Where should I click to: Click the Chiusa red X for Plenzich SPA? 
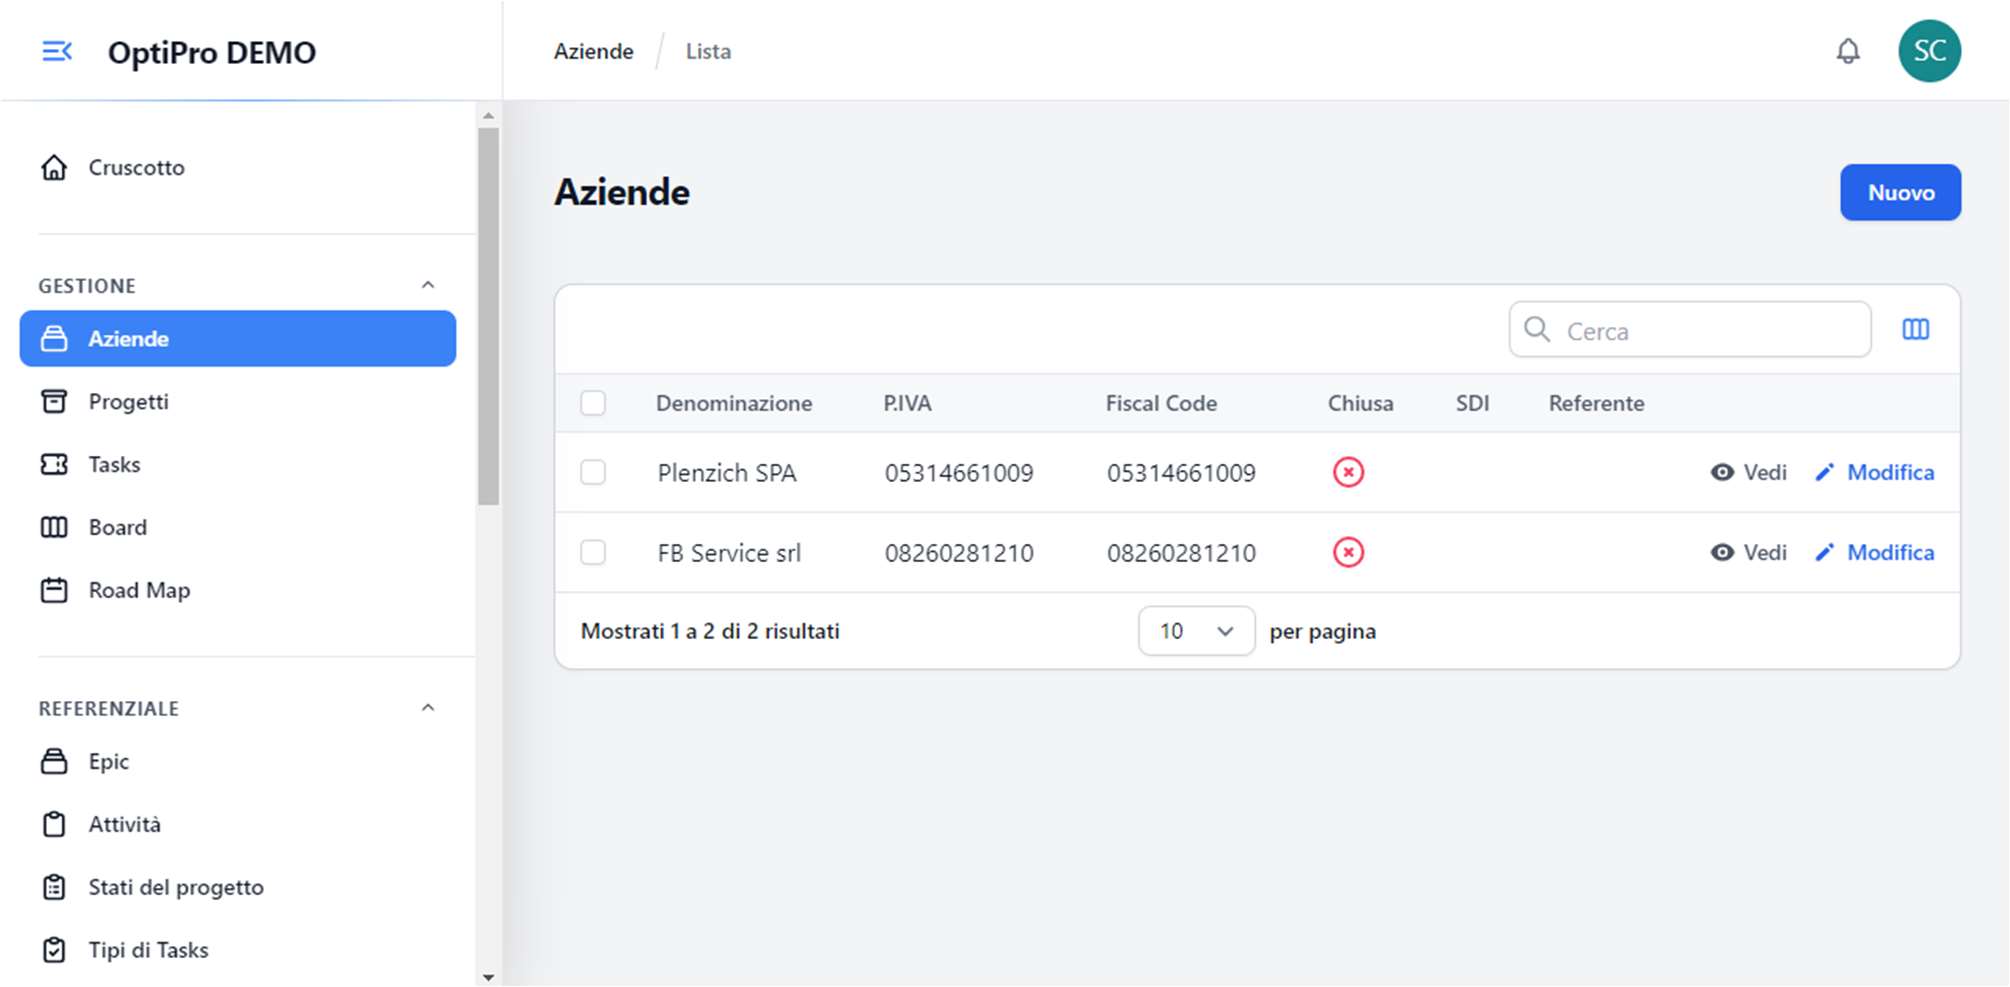[1347, 472]
